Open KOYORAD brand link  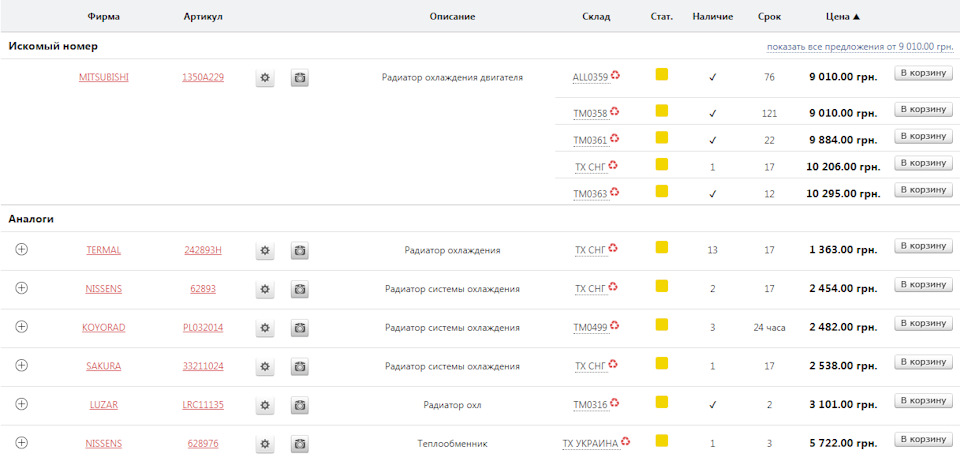[103, 328]
